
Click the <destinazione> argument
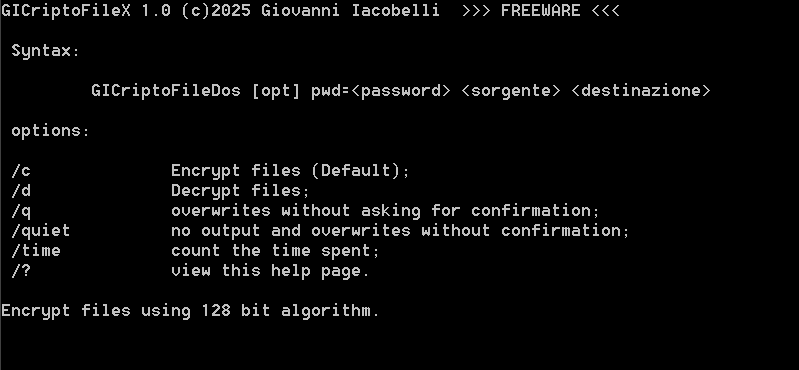pos(641,91)
